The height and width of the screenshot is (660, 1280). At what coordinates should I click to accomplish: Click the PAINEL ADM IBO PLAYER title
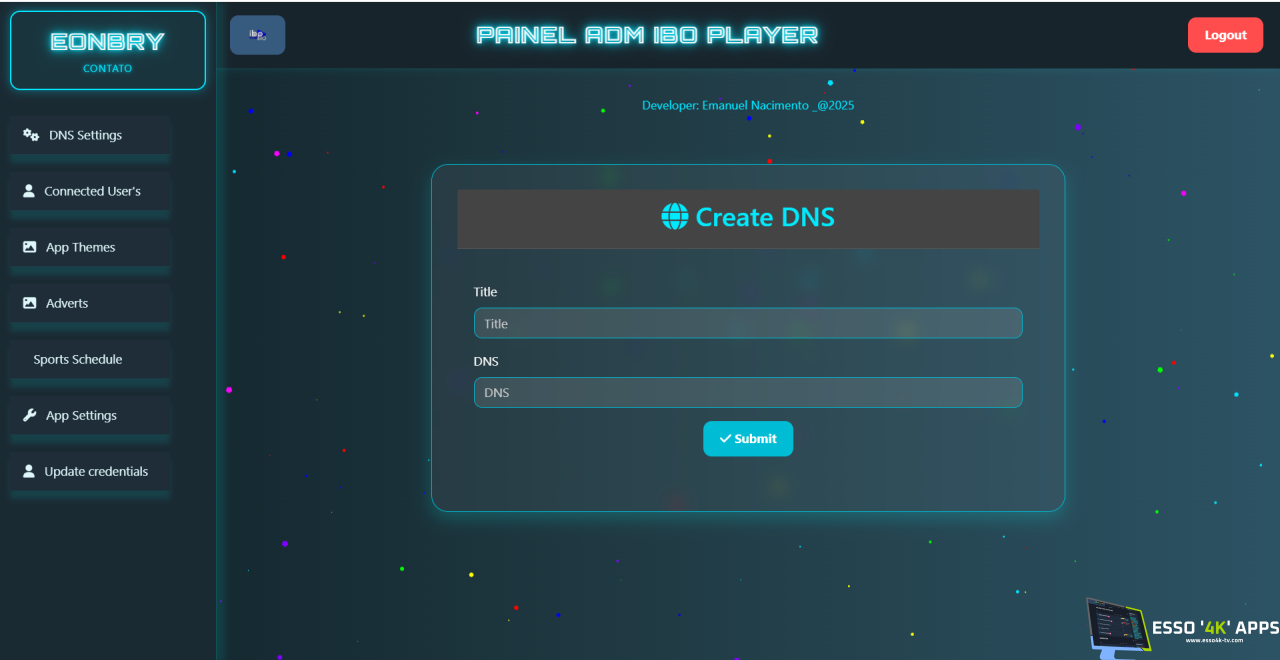pyautogui.click(x=647, y=35)
